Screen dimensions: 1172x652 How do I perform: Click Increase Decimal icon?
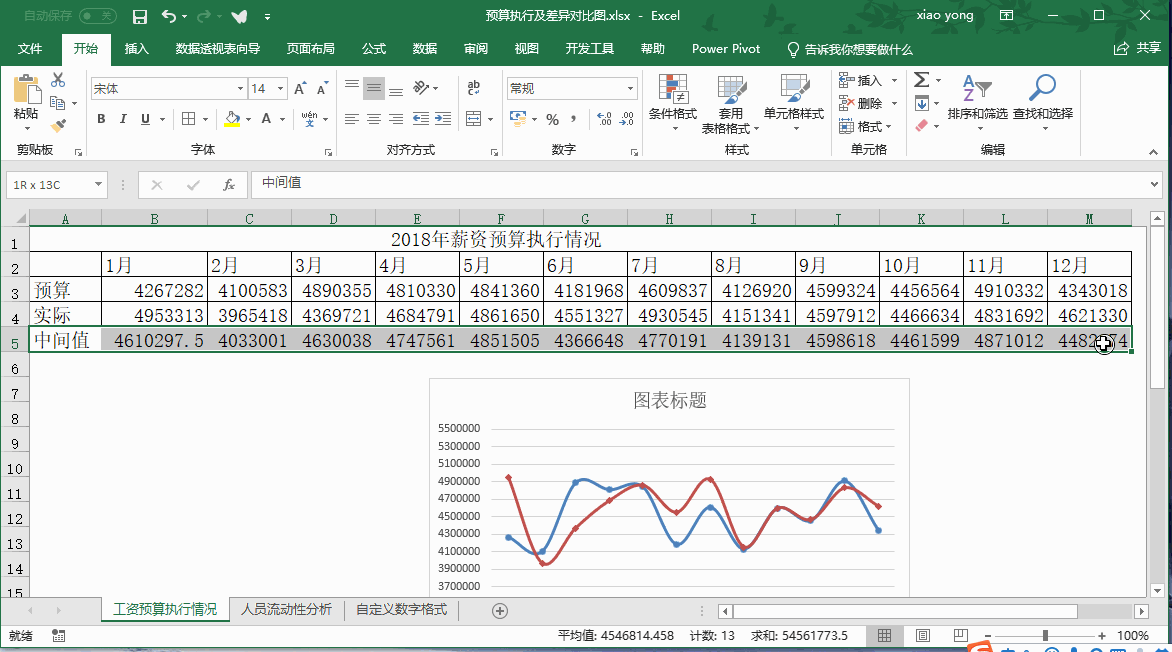click(x=605, y=119)
